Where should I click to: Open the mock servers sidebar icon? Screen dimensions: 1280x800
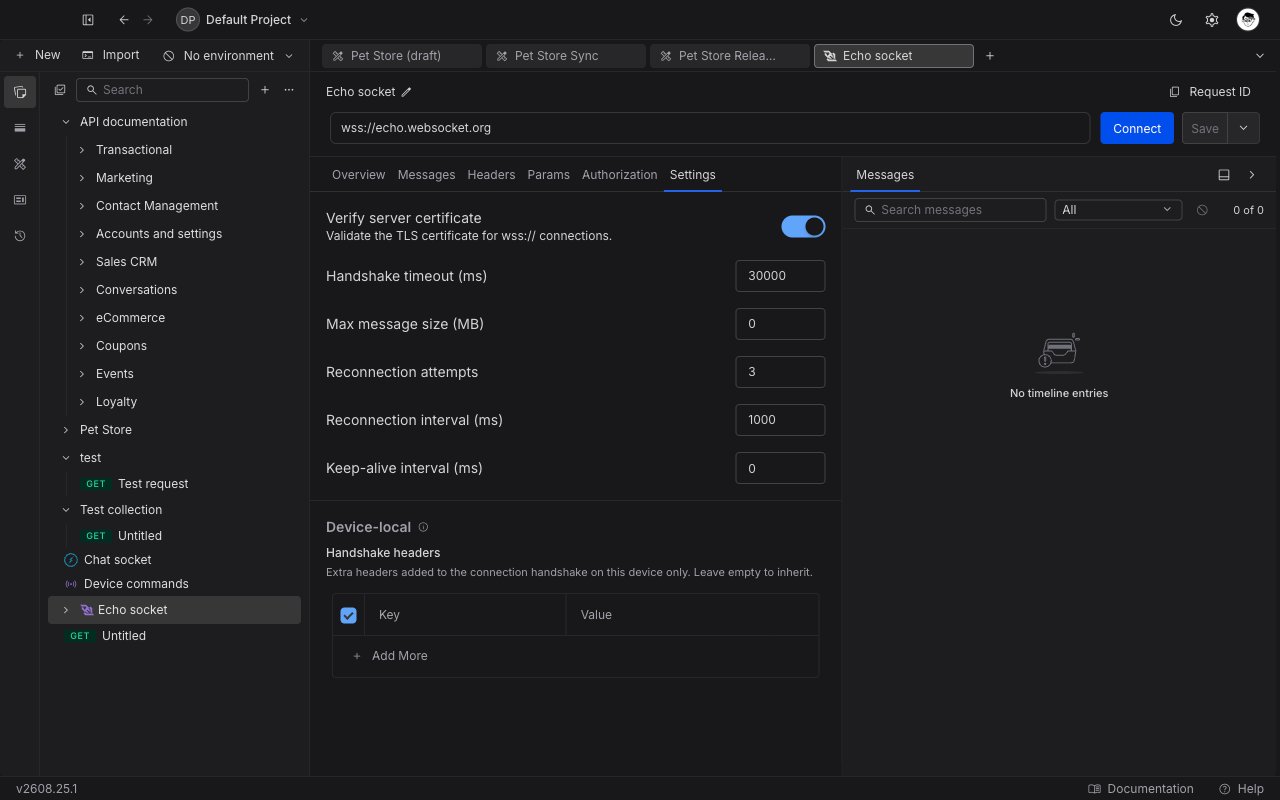(20, 200)
